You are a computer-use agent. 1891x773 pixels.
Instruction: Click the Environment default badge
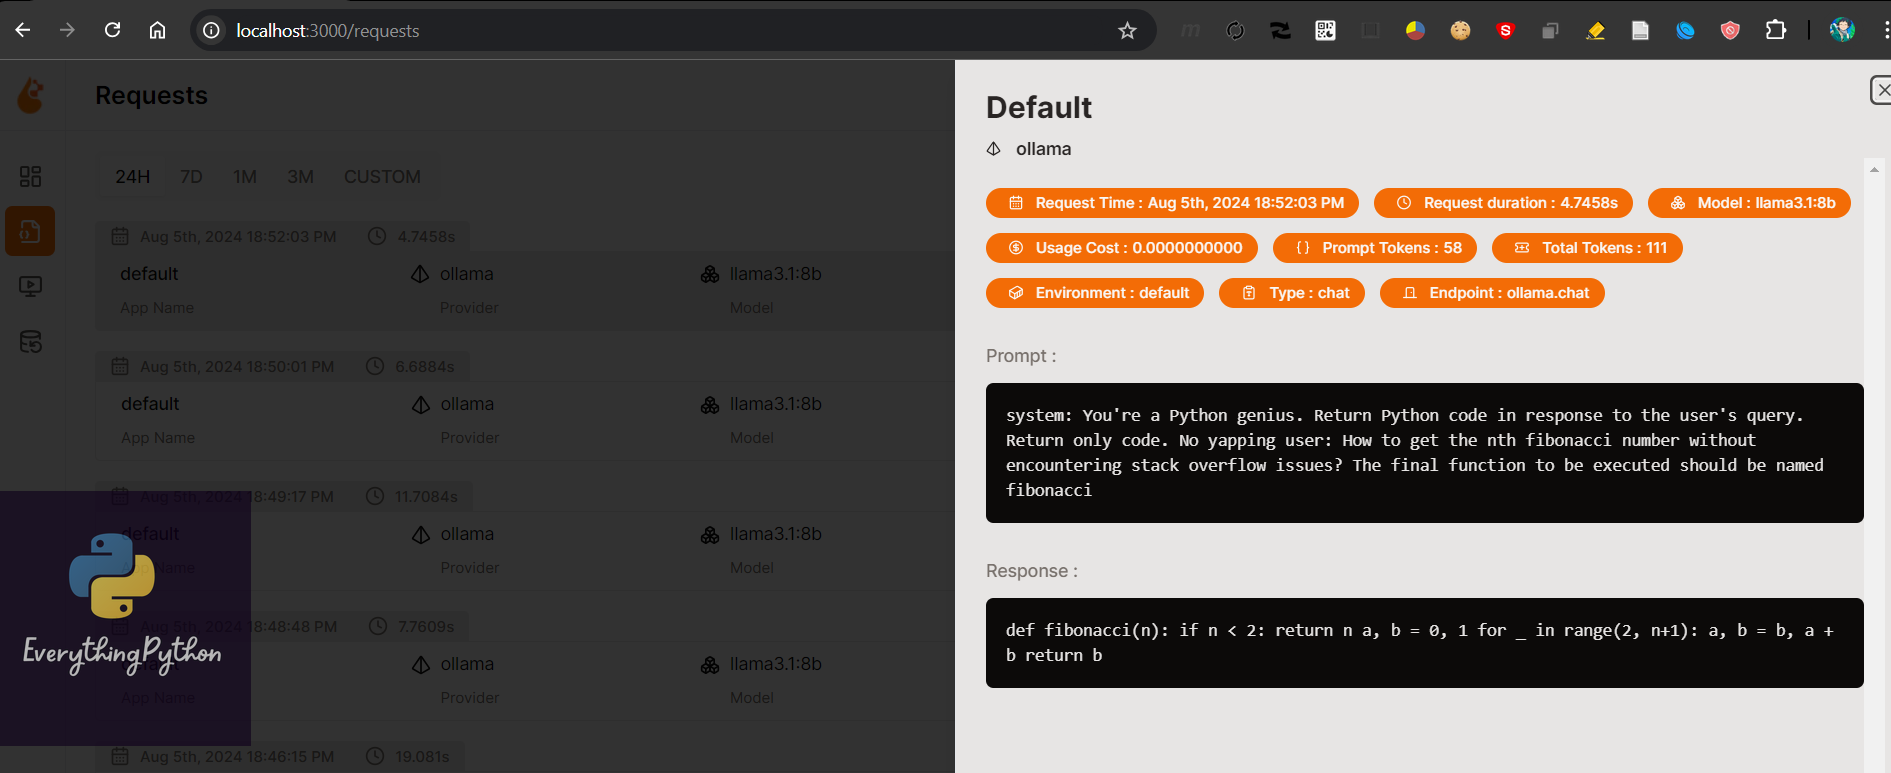(x=1095, y=293)
